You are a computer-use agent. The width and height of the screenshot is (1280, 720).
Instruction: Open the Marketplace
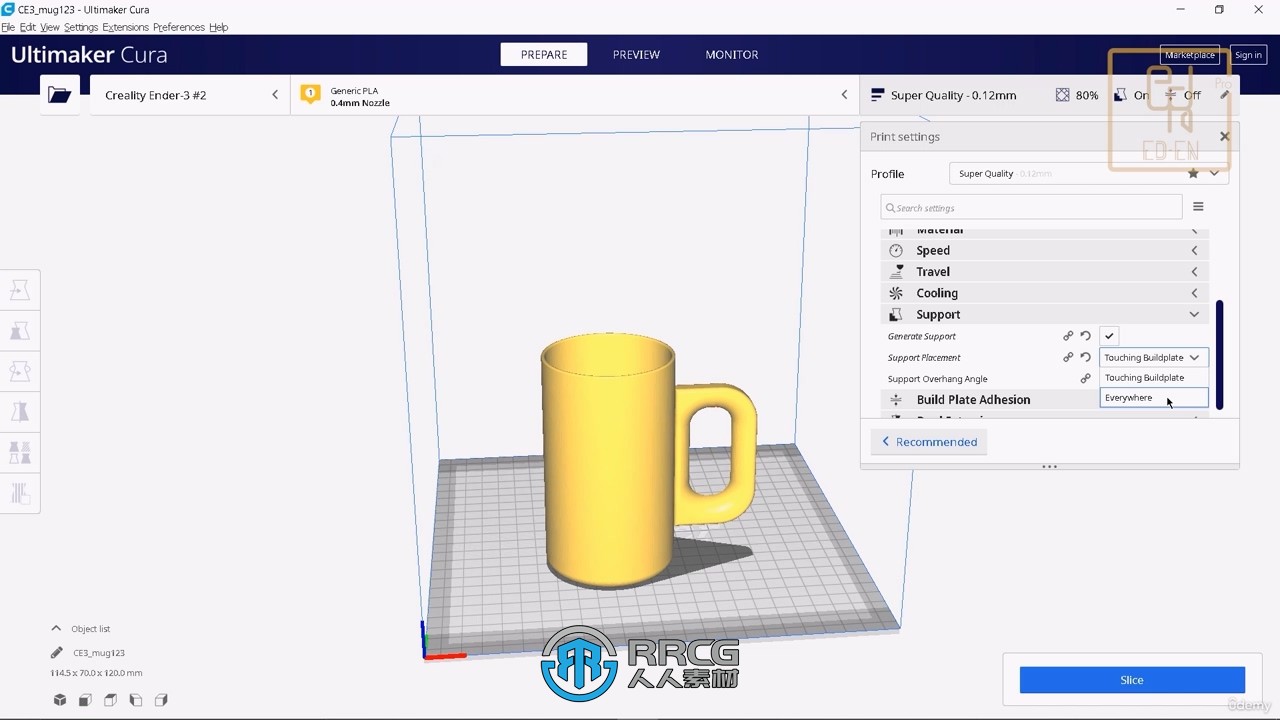coord(1189,55)
